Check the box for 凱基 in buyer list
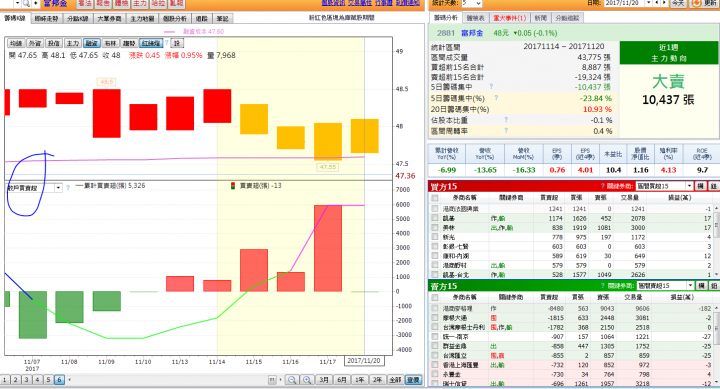 point(435,218)
